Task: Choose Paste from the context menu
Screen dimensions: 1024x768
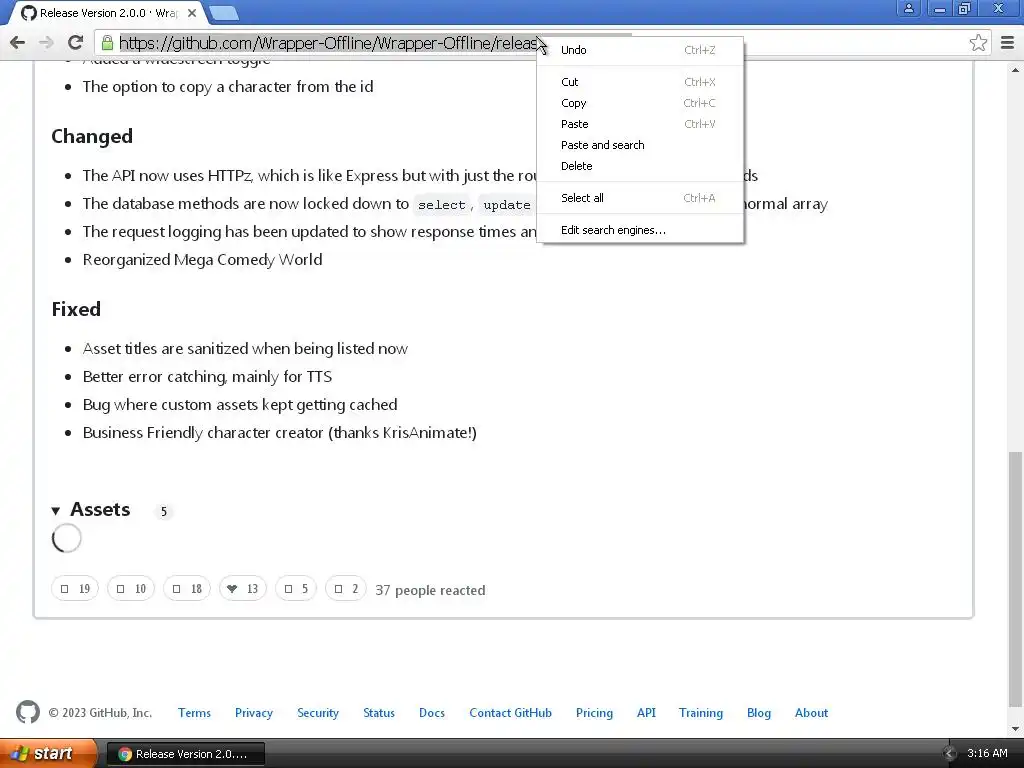Action: point(640,124)
